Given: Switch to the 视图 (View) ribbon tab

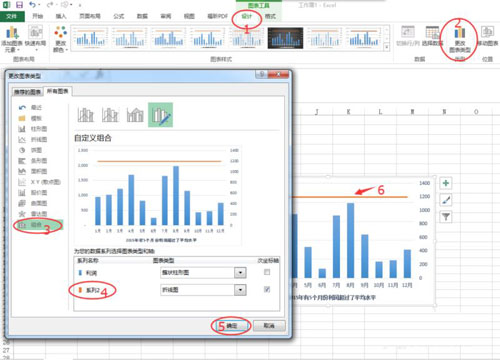Looking at the screenshot, I should (x=189, y=16).
